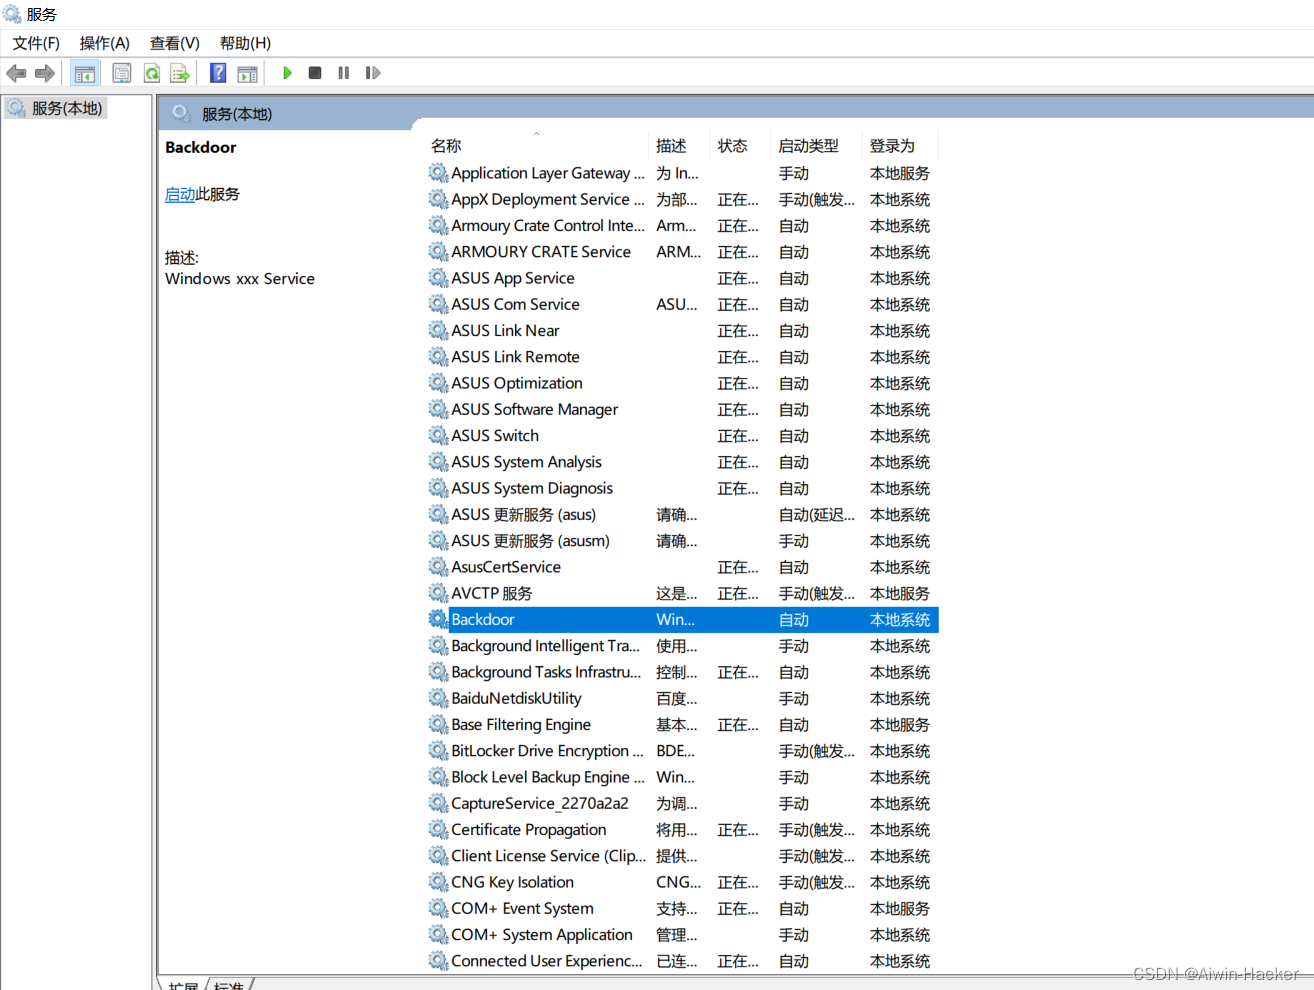Click the gear icon beside CNG Key Isolation
The image size is (1314, 990).
pos(438,882)
